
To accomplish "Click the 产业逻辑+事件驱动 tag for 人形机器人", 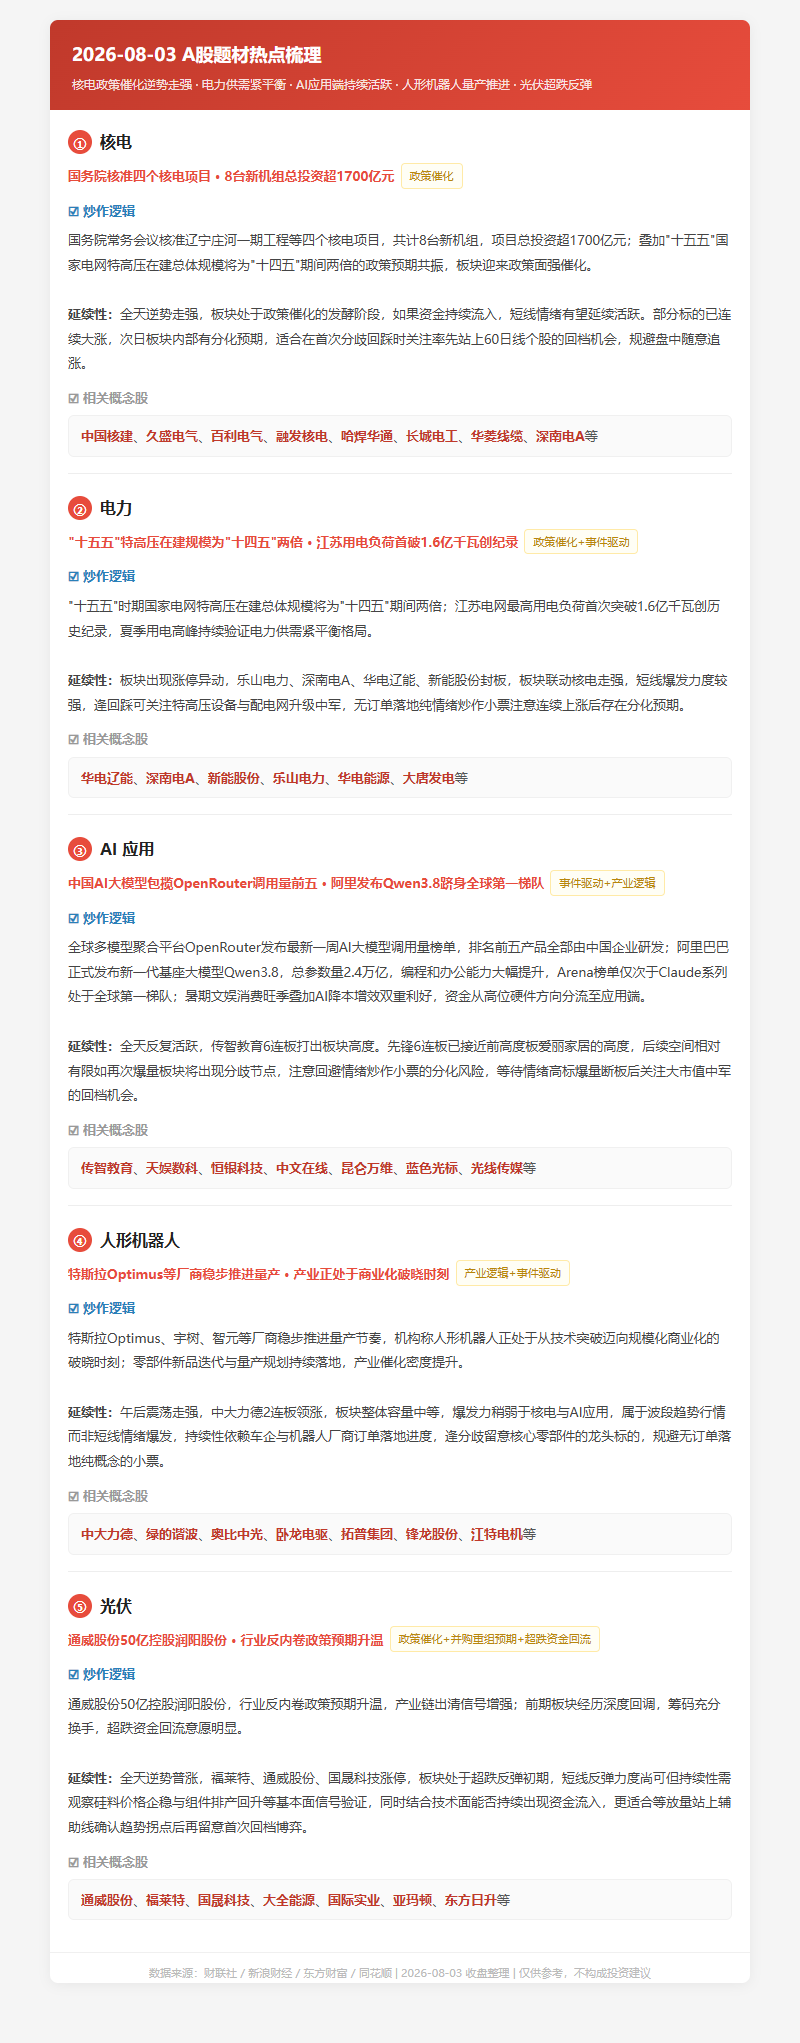I will [x=513, y=1273].
